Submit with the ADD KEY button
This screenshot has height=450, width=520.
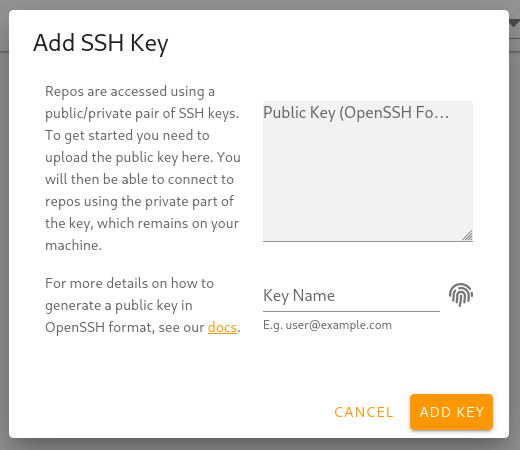pyautogui.click(x=451, y=412)
